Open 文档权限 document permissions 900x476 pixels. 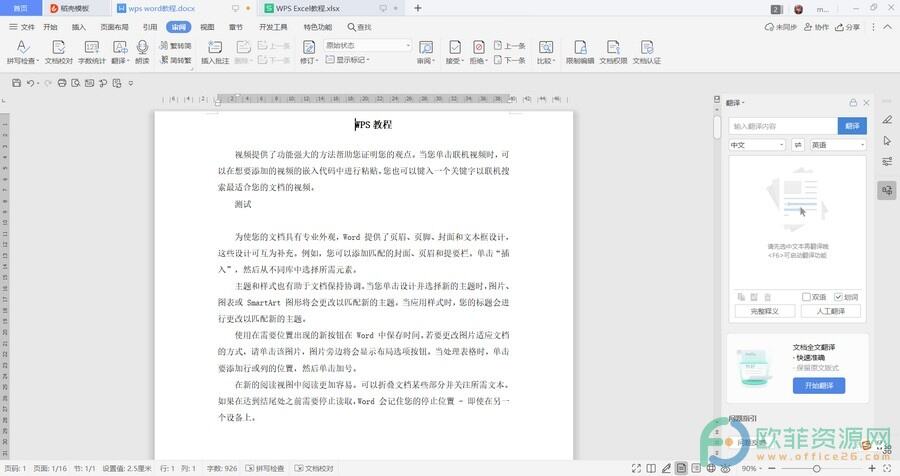coord(613,52)
